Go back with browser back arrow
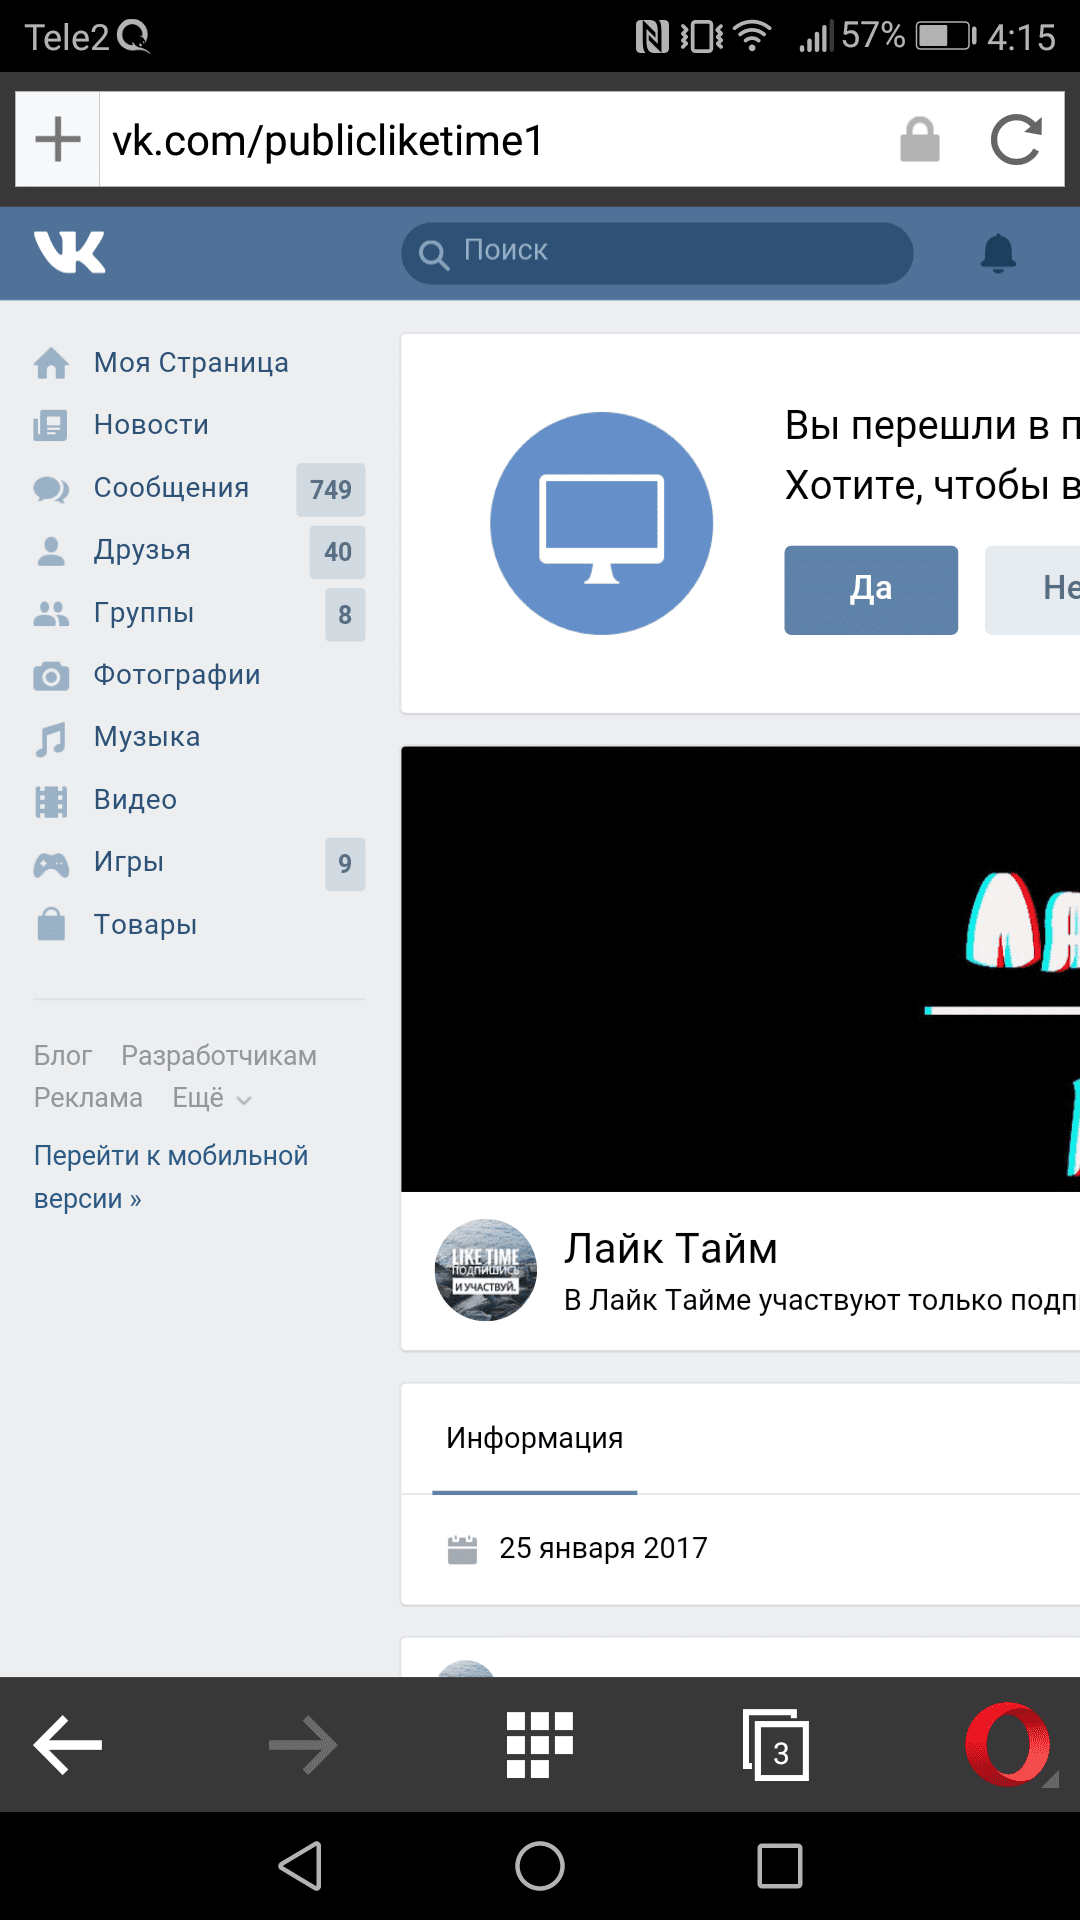The height and width of the screenshot is (1920, 1080). (68, 1745)
